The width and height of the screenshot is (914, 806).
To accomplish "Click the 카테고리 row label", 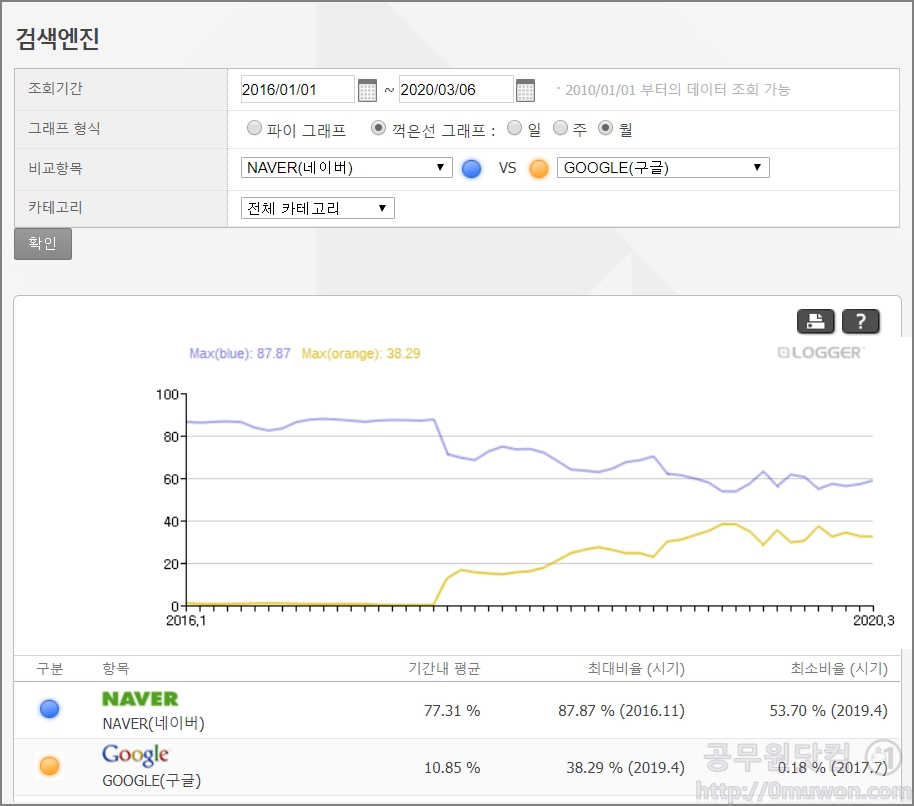I will pos(55,207).
